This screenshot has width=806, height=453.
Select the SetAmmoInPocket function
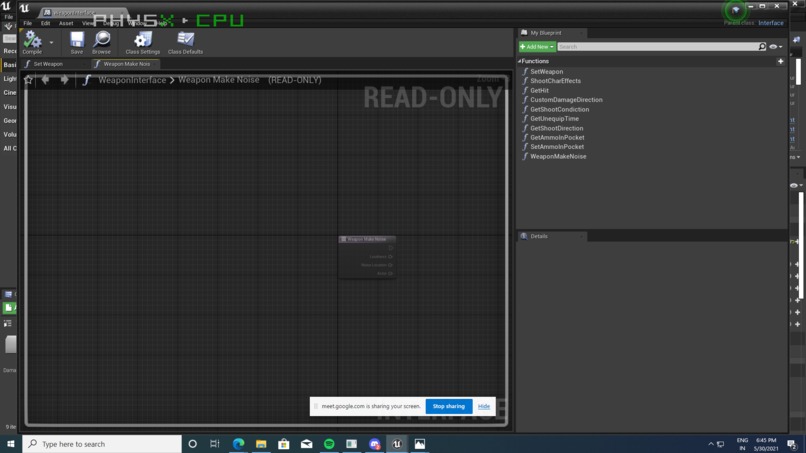point(557,147)
